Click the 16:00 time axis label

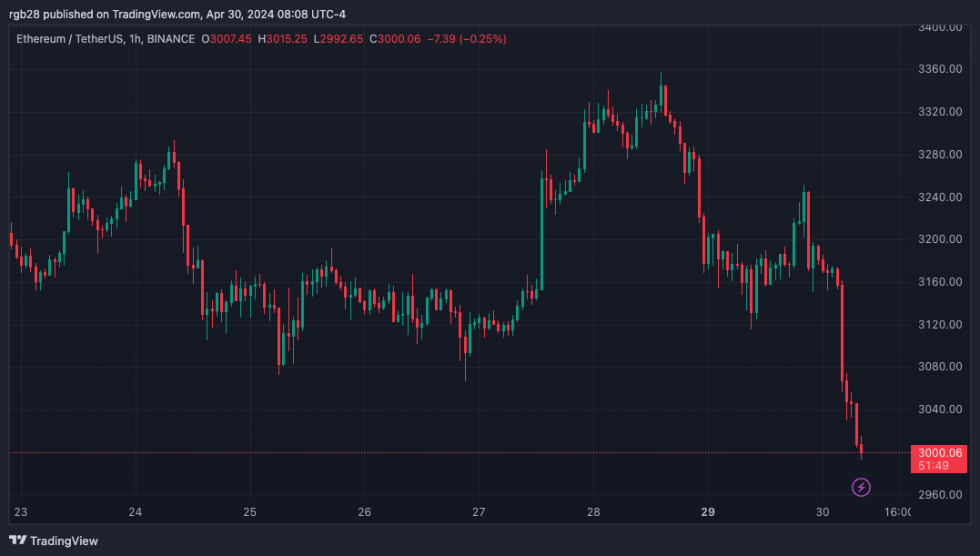click(899, 513)
